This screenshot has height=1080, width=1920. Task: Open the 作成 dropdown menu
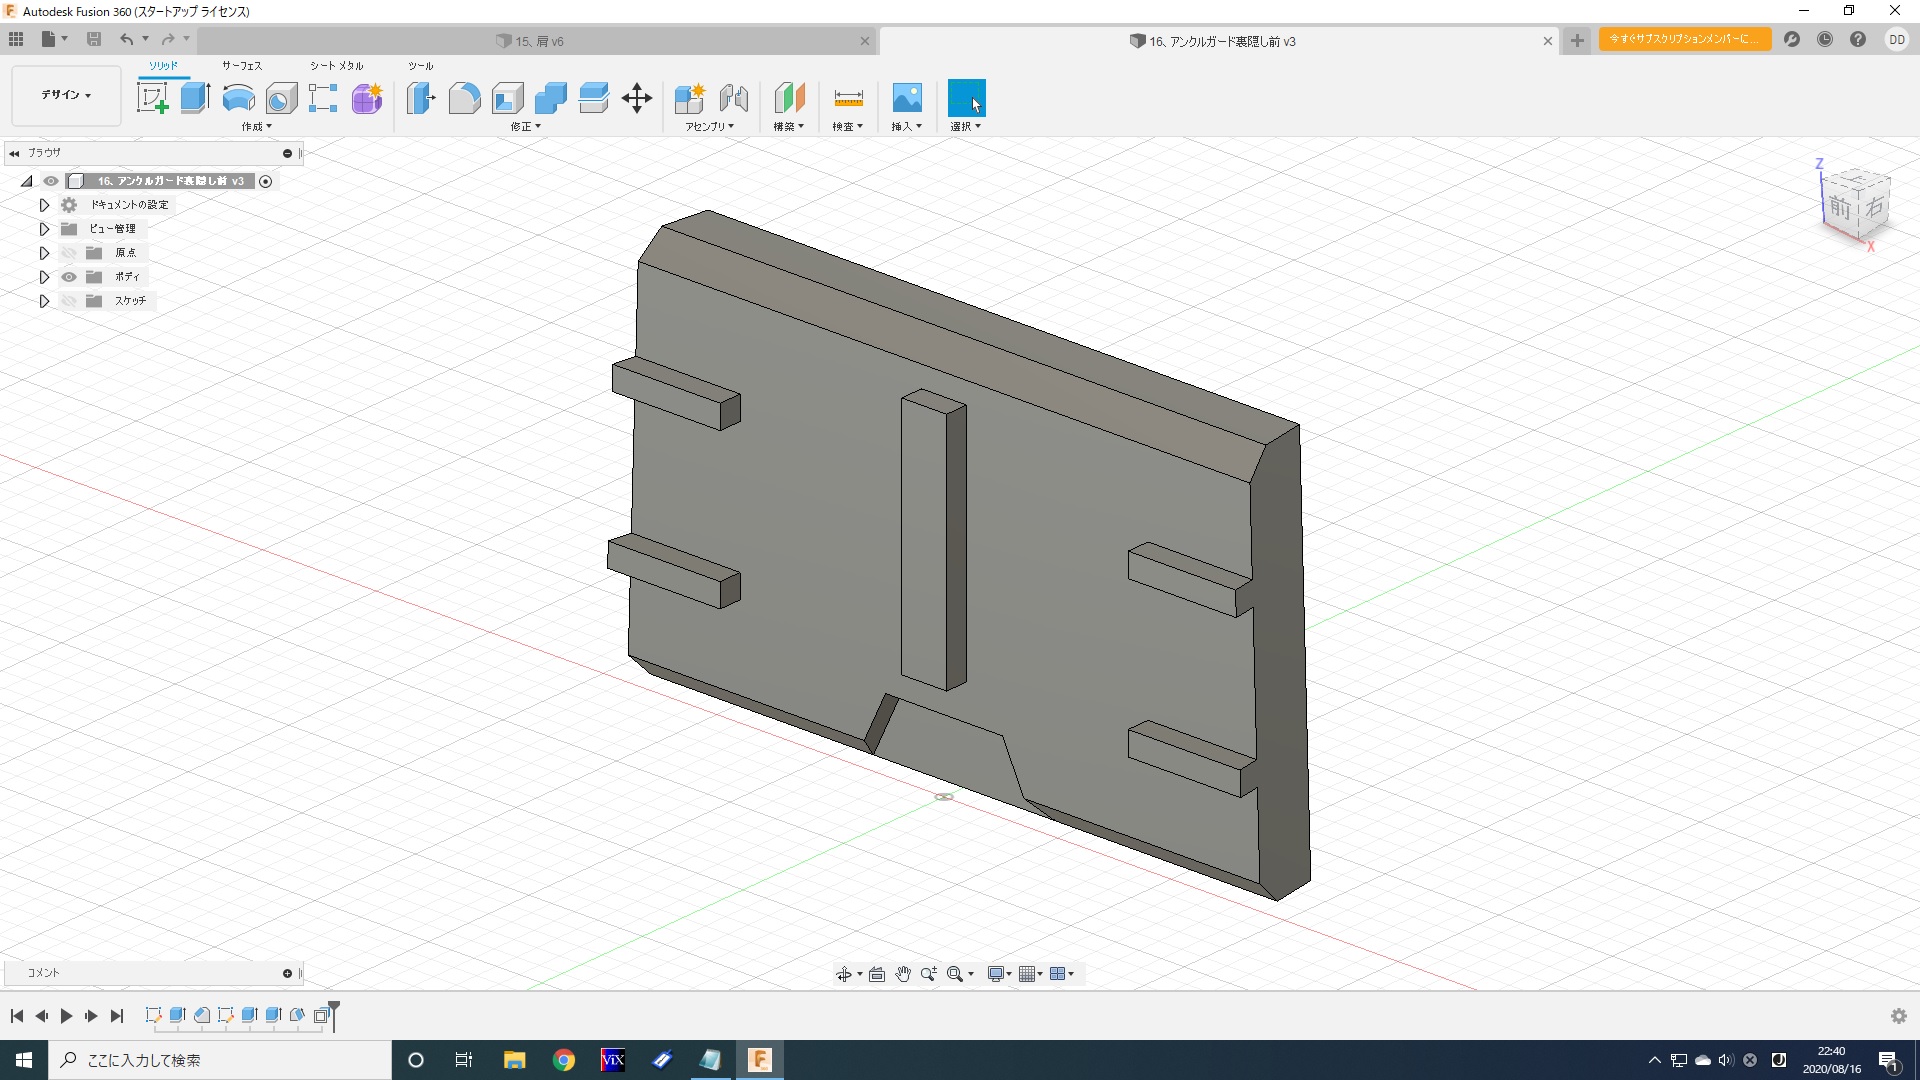[256, 127]
